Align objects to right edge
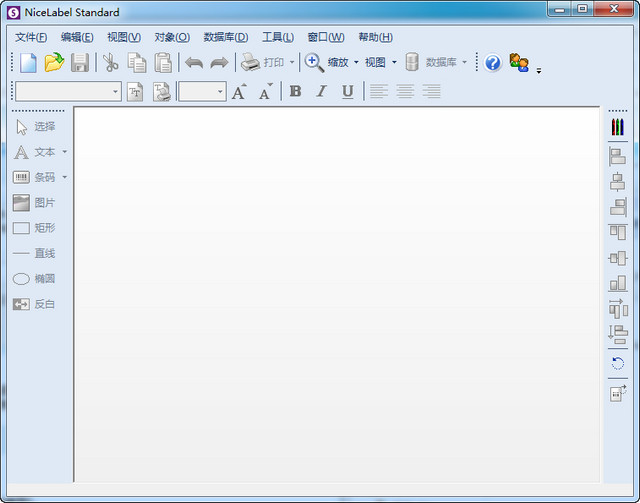The image size is (640, 503). (x=618, y=207)
